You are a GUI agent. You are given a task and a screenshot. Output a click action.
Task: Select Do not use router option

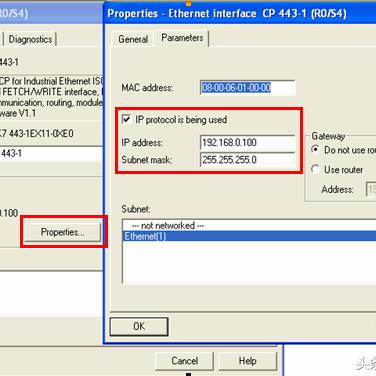tap(315, 149)
